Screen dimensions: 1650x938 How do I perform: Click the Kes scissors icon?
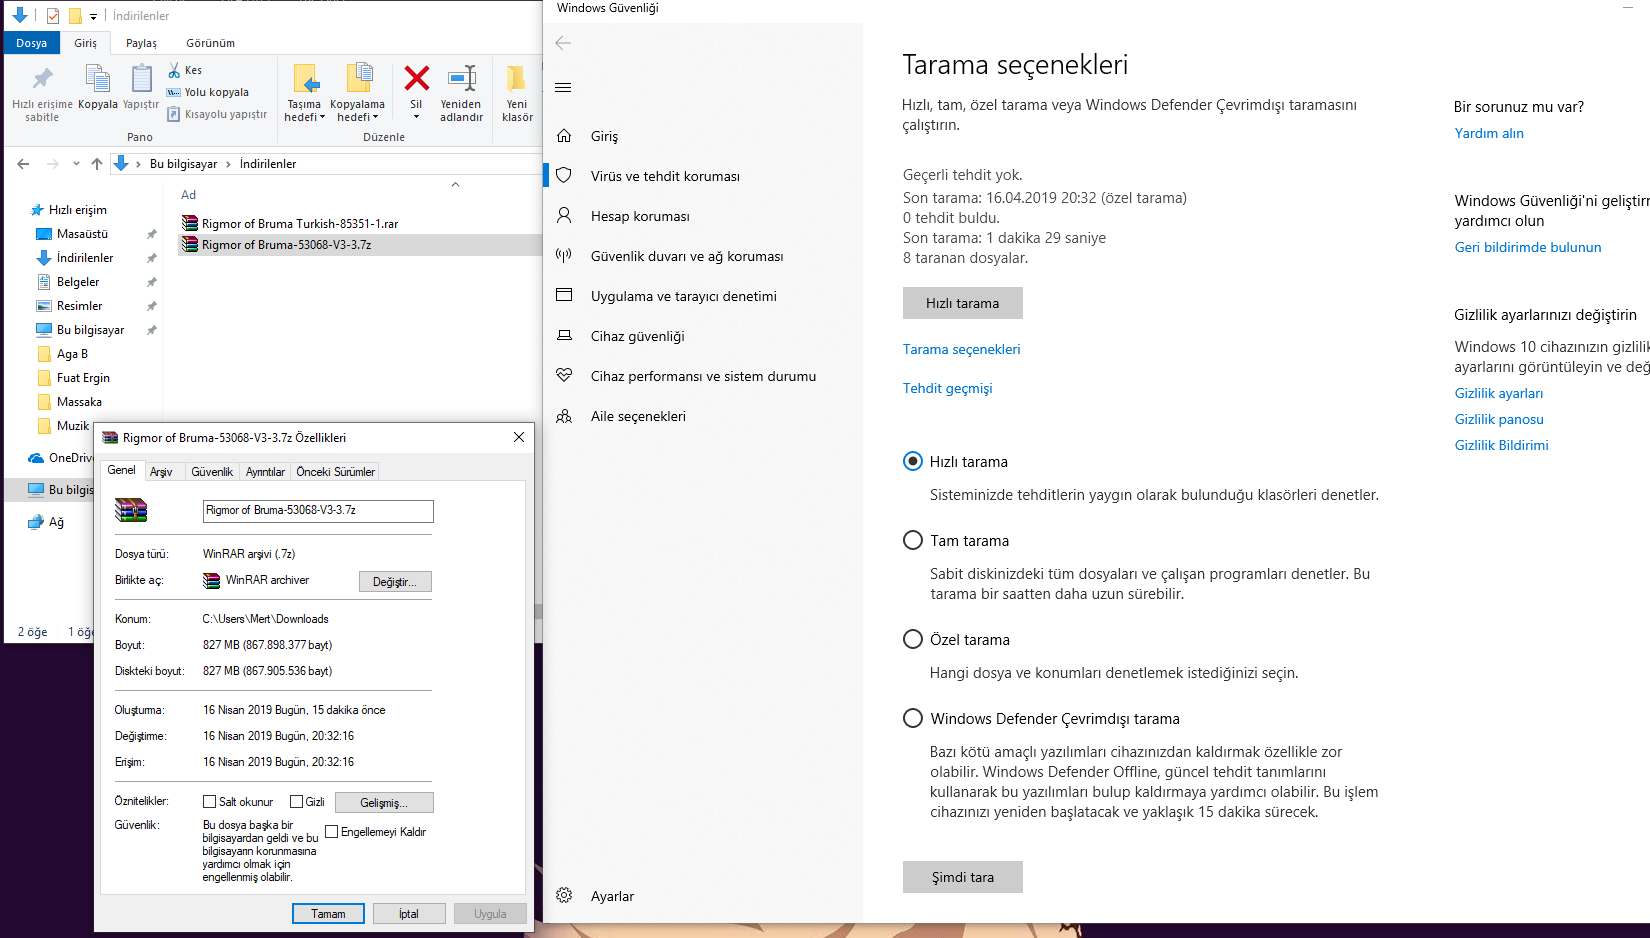coord(174,70)
